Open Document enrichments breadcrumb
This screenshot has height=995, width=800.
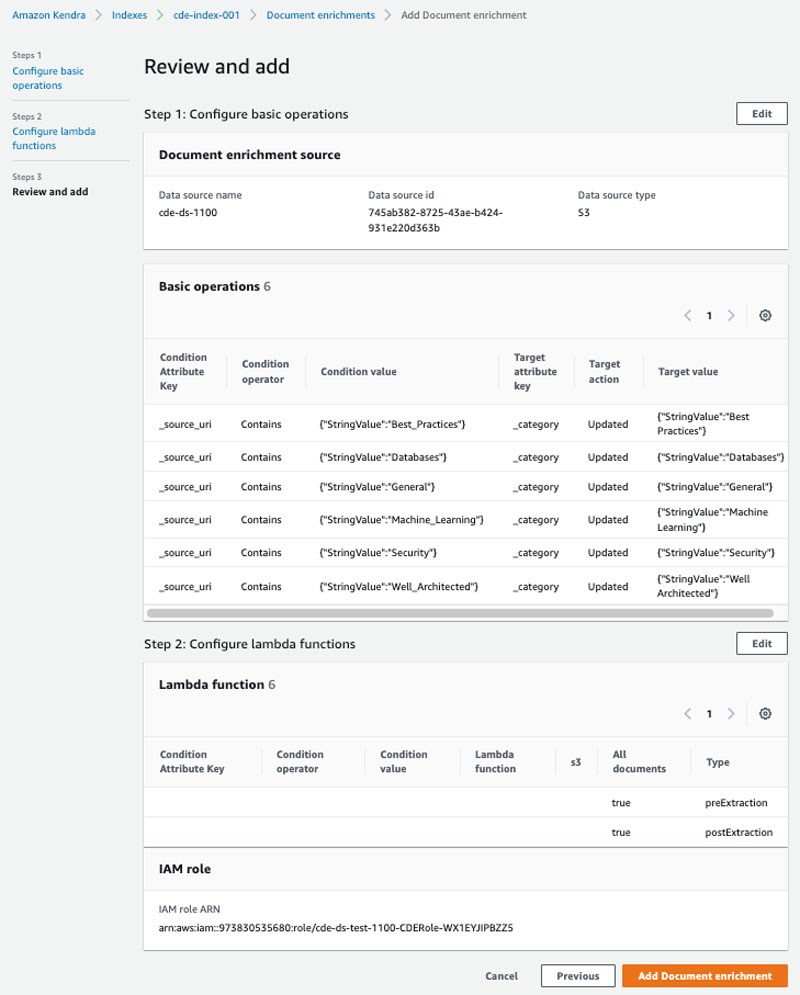tap(320, 15)
